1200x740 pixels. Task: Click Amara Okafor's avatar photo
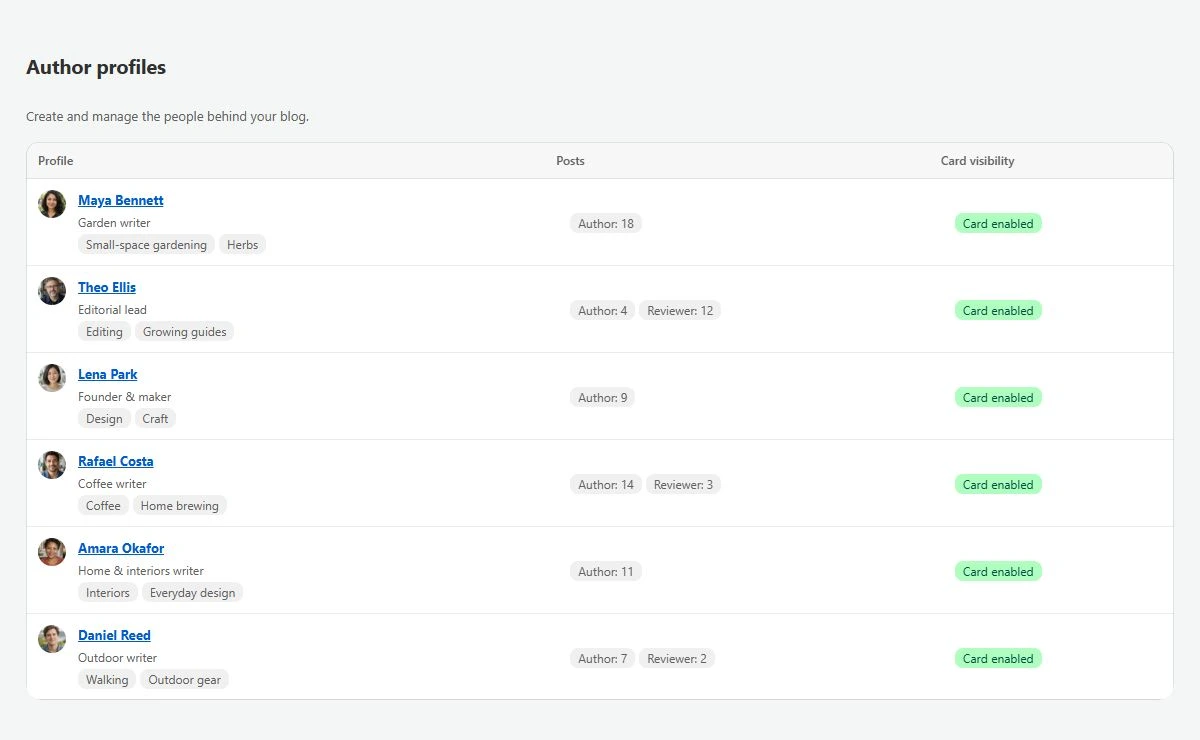pos(52,552)
